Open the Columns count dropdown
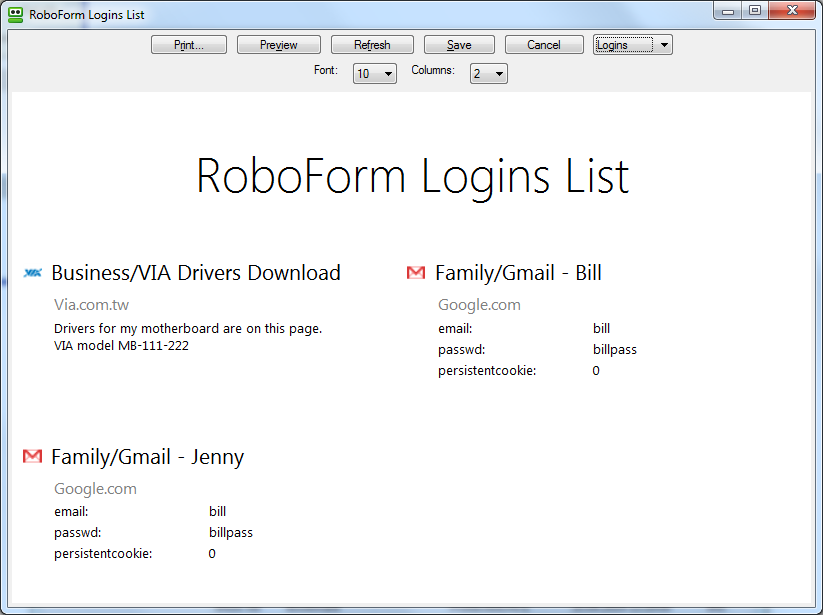This screenshot has width=823, height=615. coord(489,73)
